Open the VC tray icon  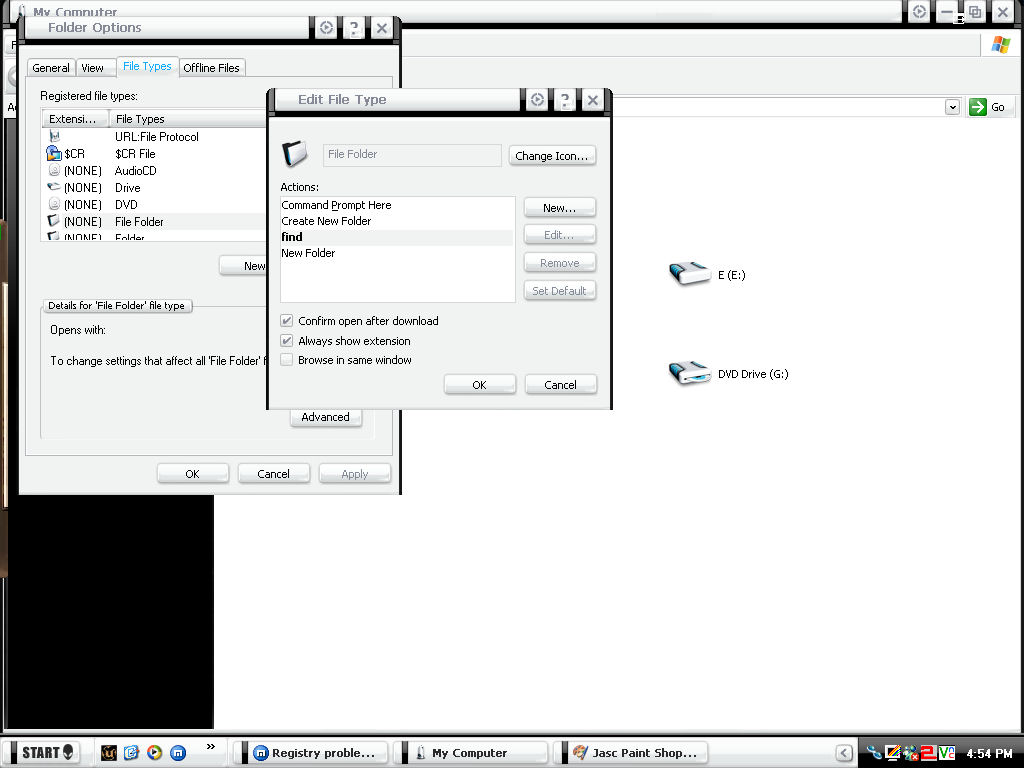point(946,753)
